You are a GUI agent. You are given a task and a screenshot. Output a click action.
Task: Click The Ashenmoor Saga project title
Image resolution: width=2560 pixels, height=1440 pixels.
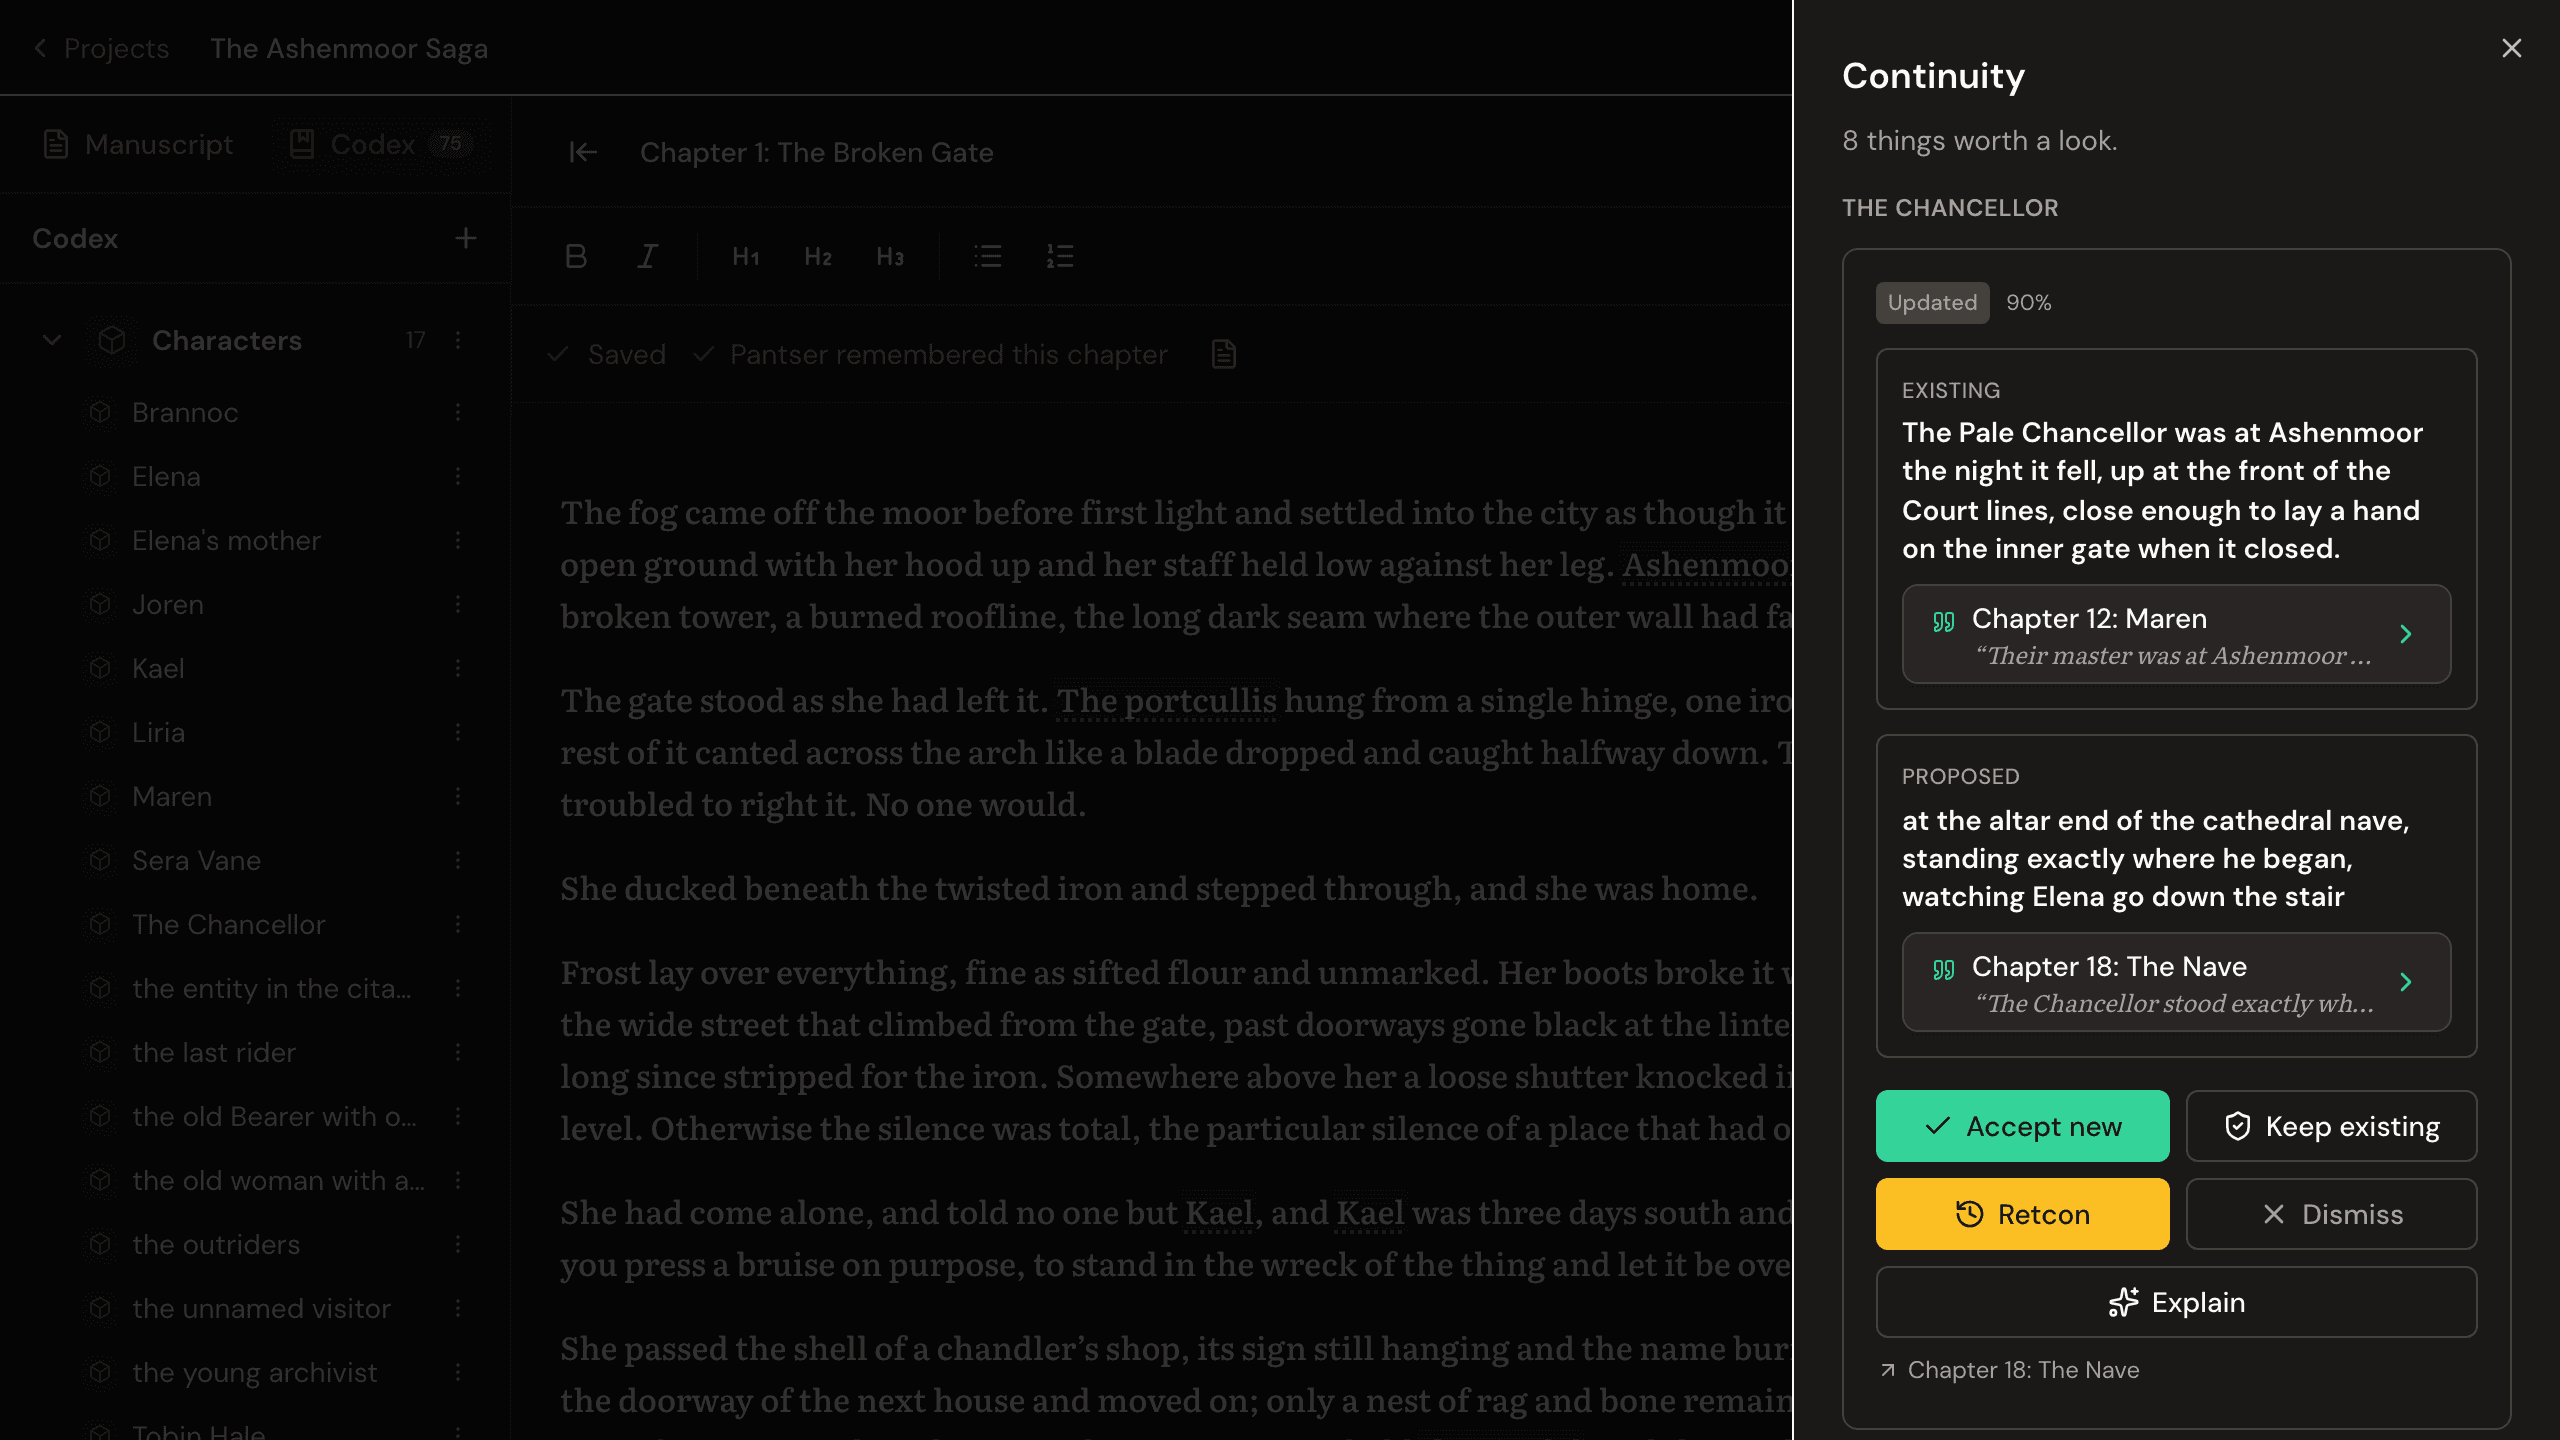click(x=349, y=48)
